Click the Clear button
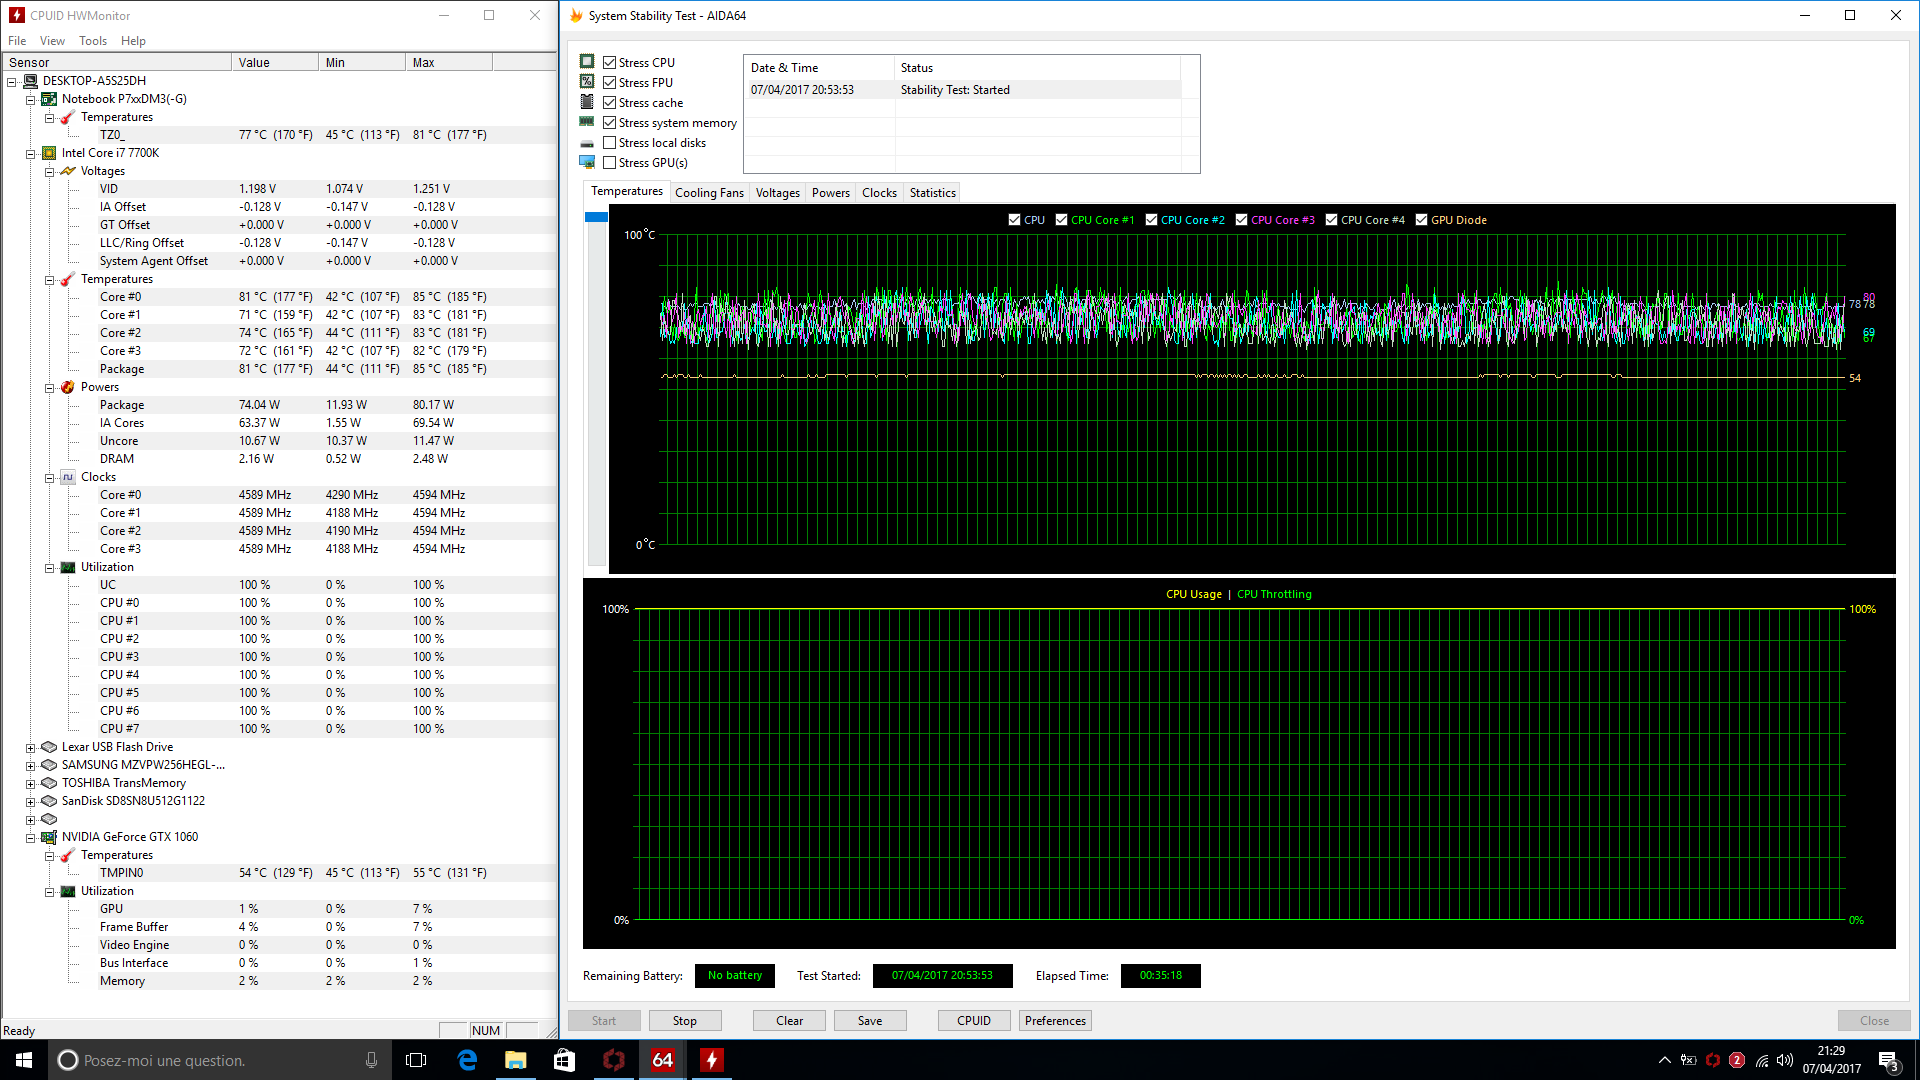This screenshot has width=1920, height=1080. pos(789,1021)
